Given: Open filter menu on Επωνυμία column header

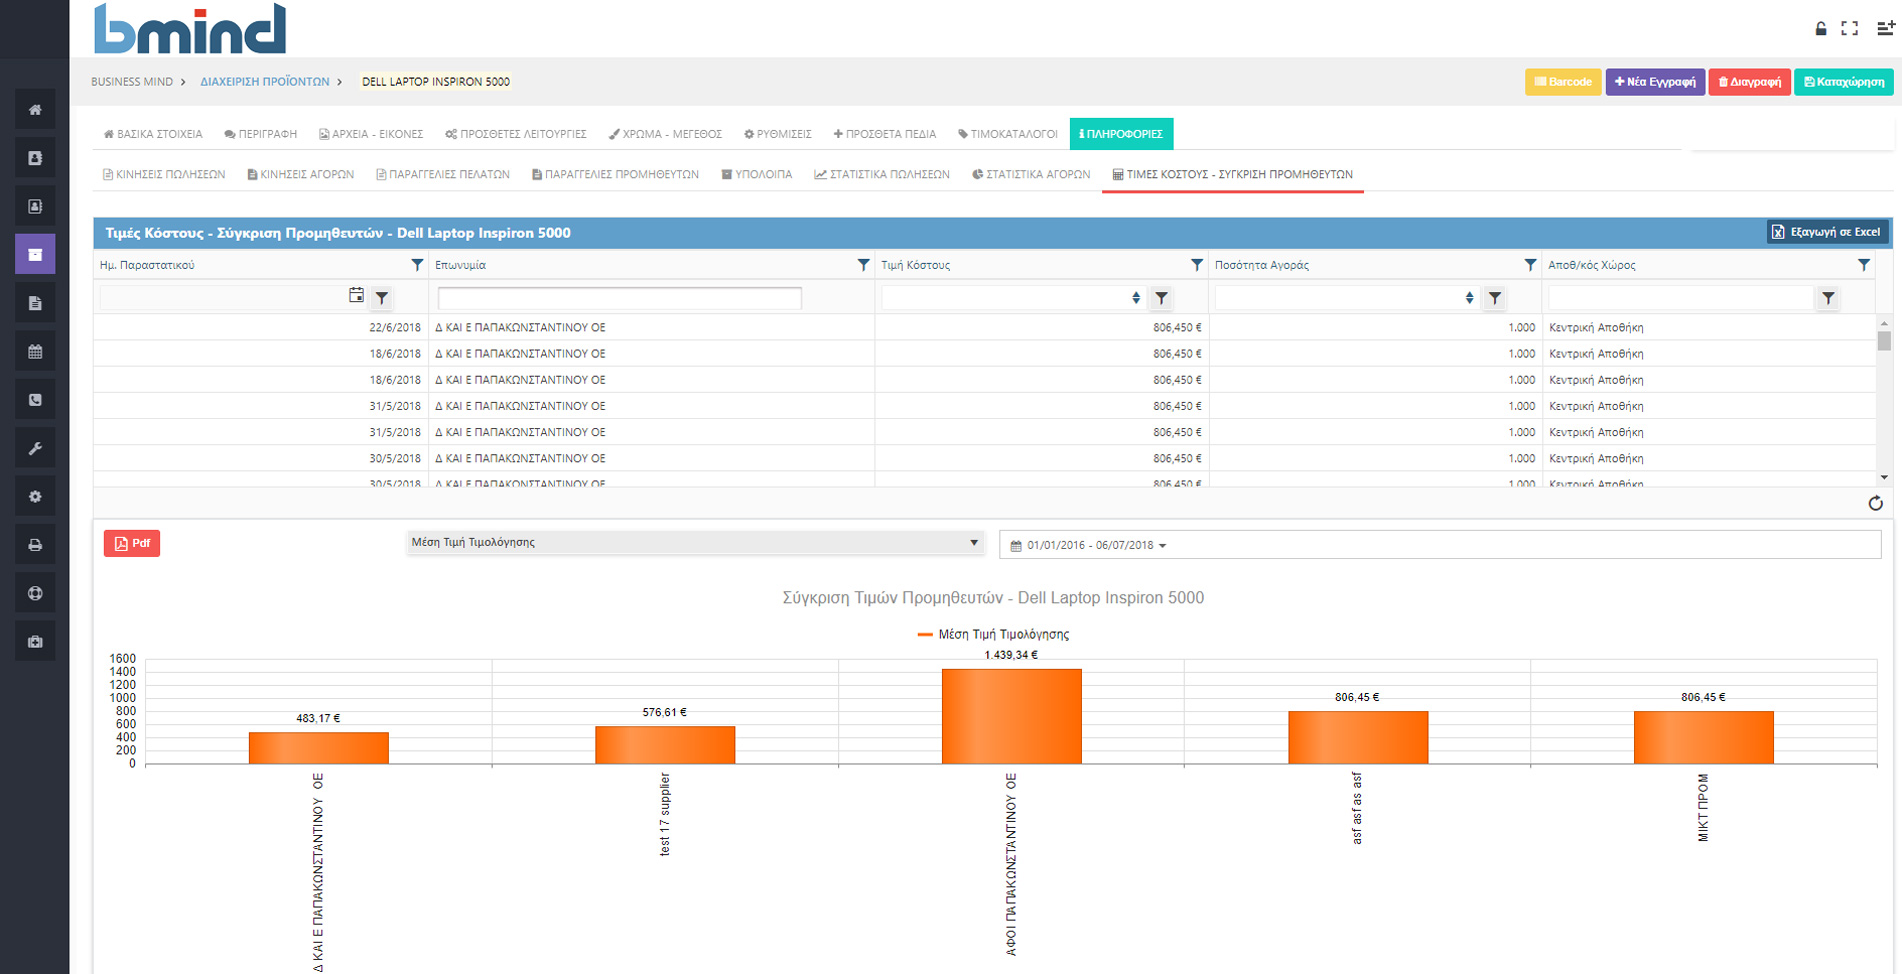Looking at the screenshot, I should pyautogui.click(x=863, y=265).
